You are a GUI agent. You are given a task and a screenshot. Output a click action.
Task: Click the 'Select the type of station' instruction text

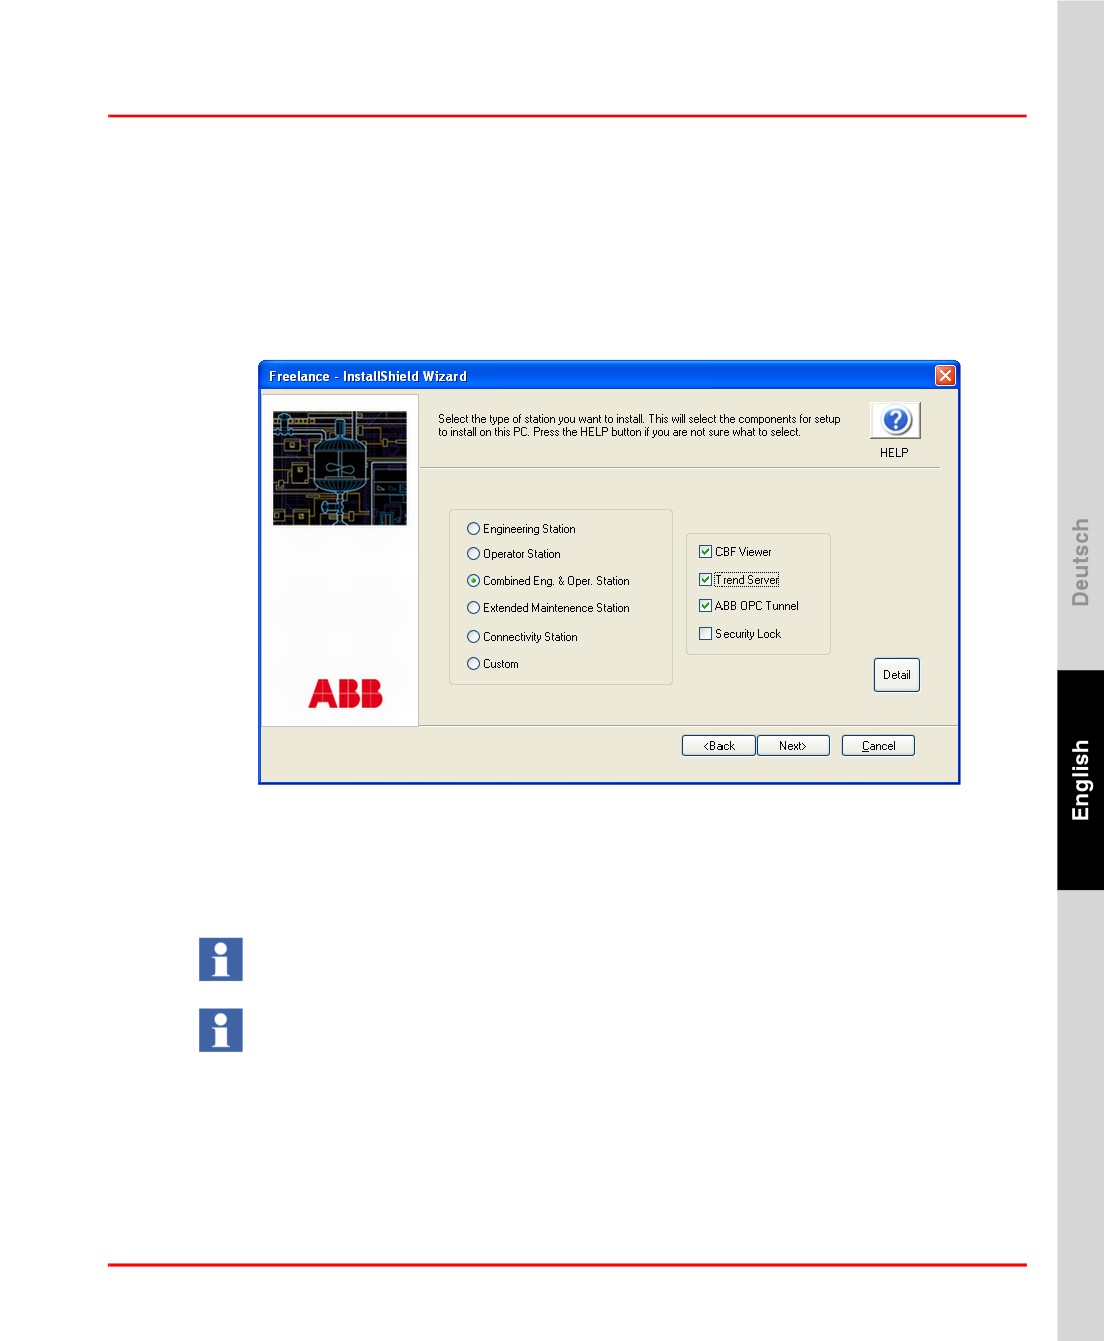tap(639, 426)
